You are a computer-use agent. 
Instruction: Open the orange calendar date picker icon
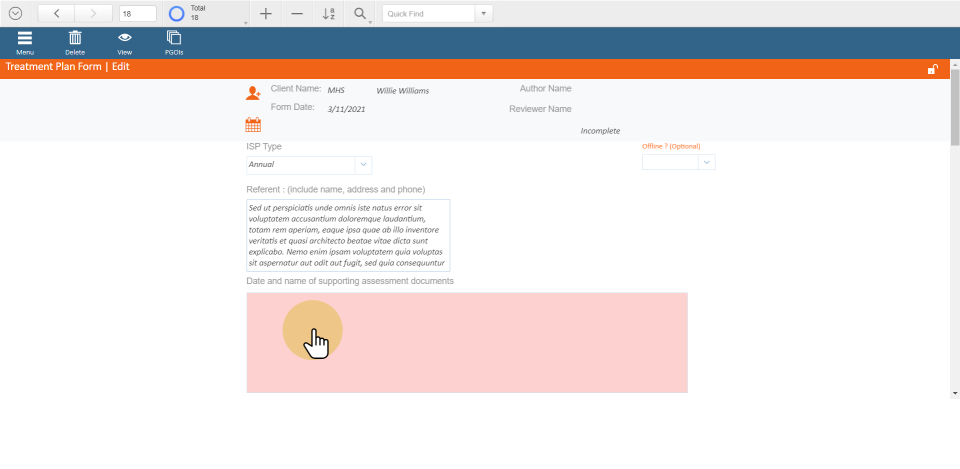pos(253,125)
